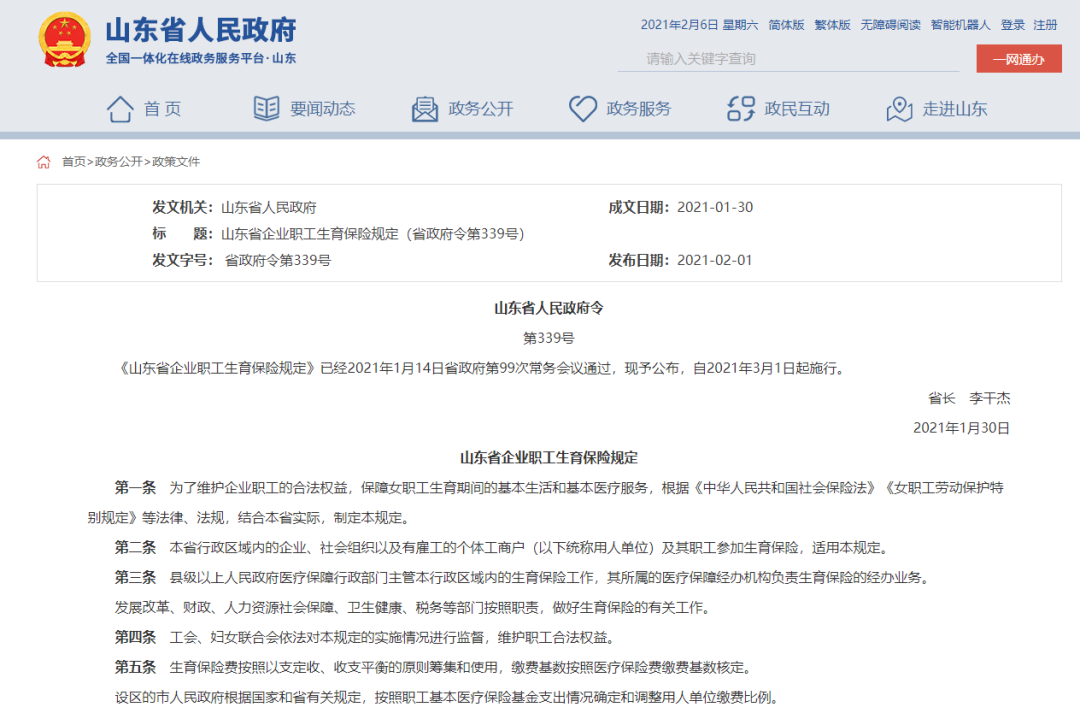Click the heart icon for 政务服务
This screenshot has width=1080, height=713.
pos(583,109)
